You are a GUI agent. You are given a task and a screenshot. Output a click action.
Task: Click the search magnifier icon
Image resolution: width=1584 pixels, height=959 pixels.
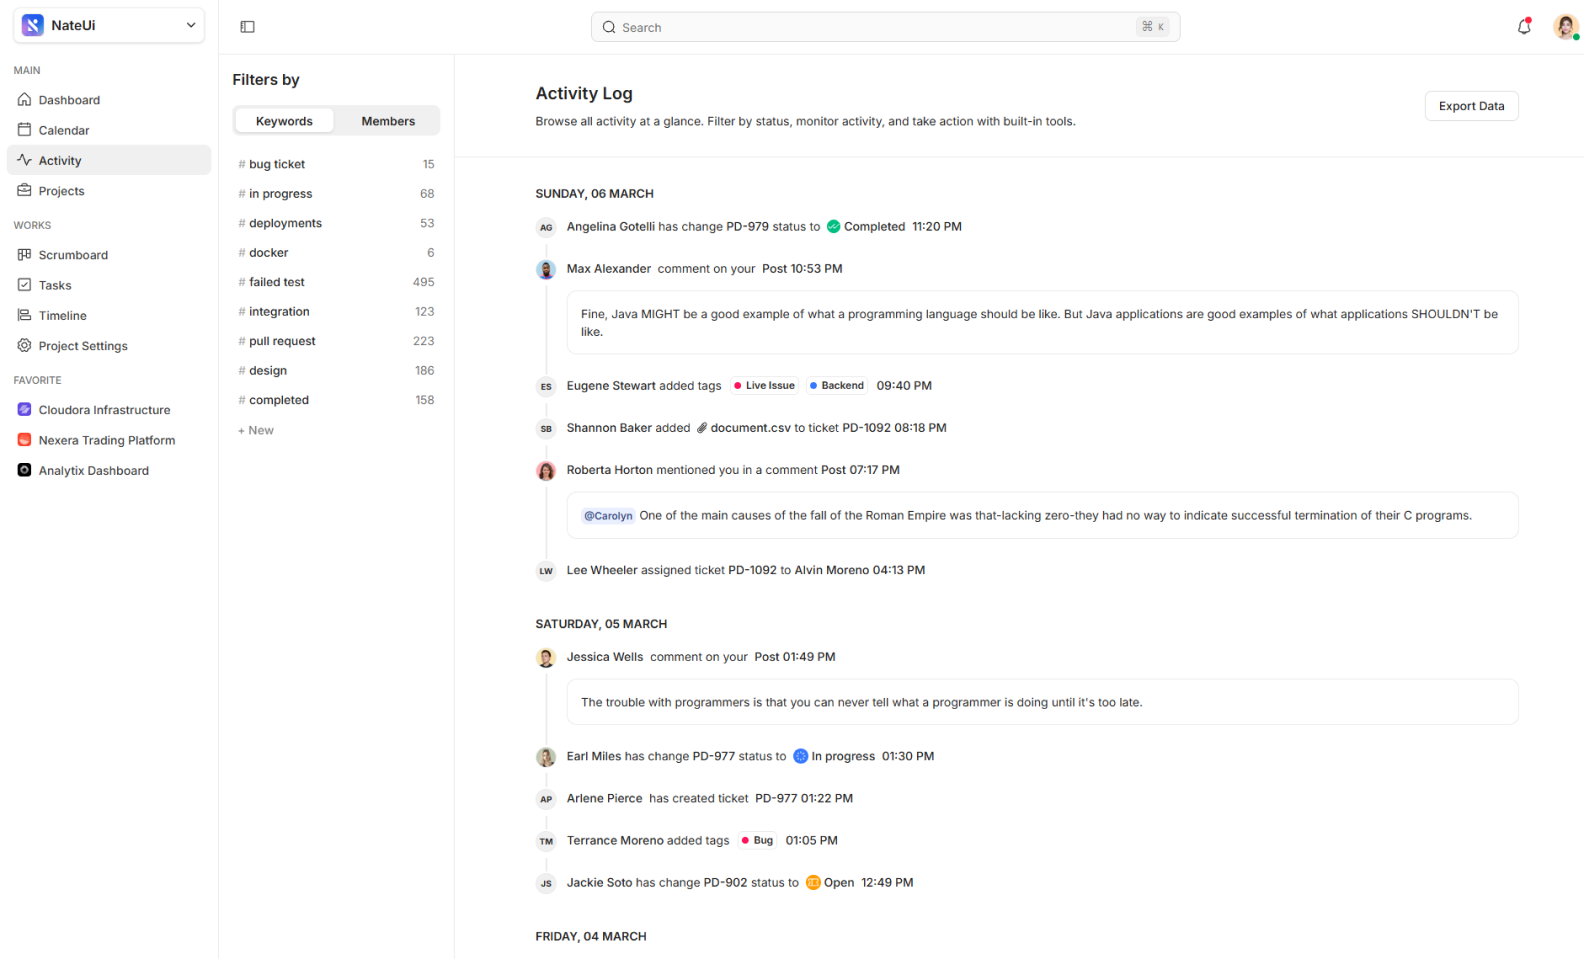click(x=609, y=27)
